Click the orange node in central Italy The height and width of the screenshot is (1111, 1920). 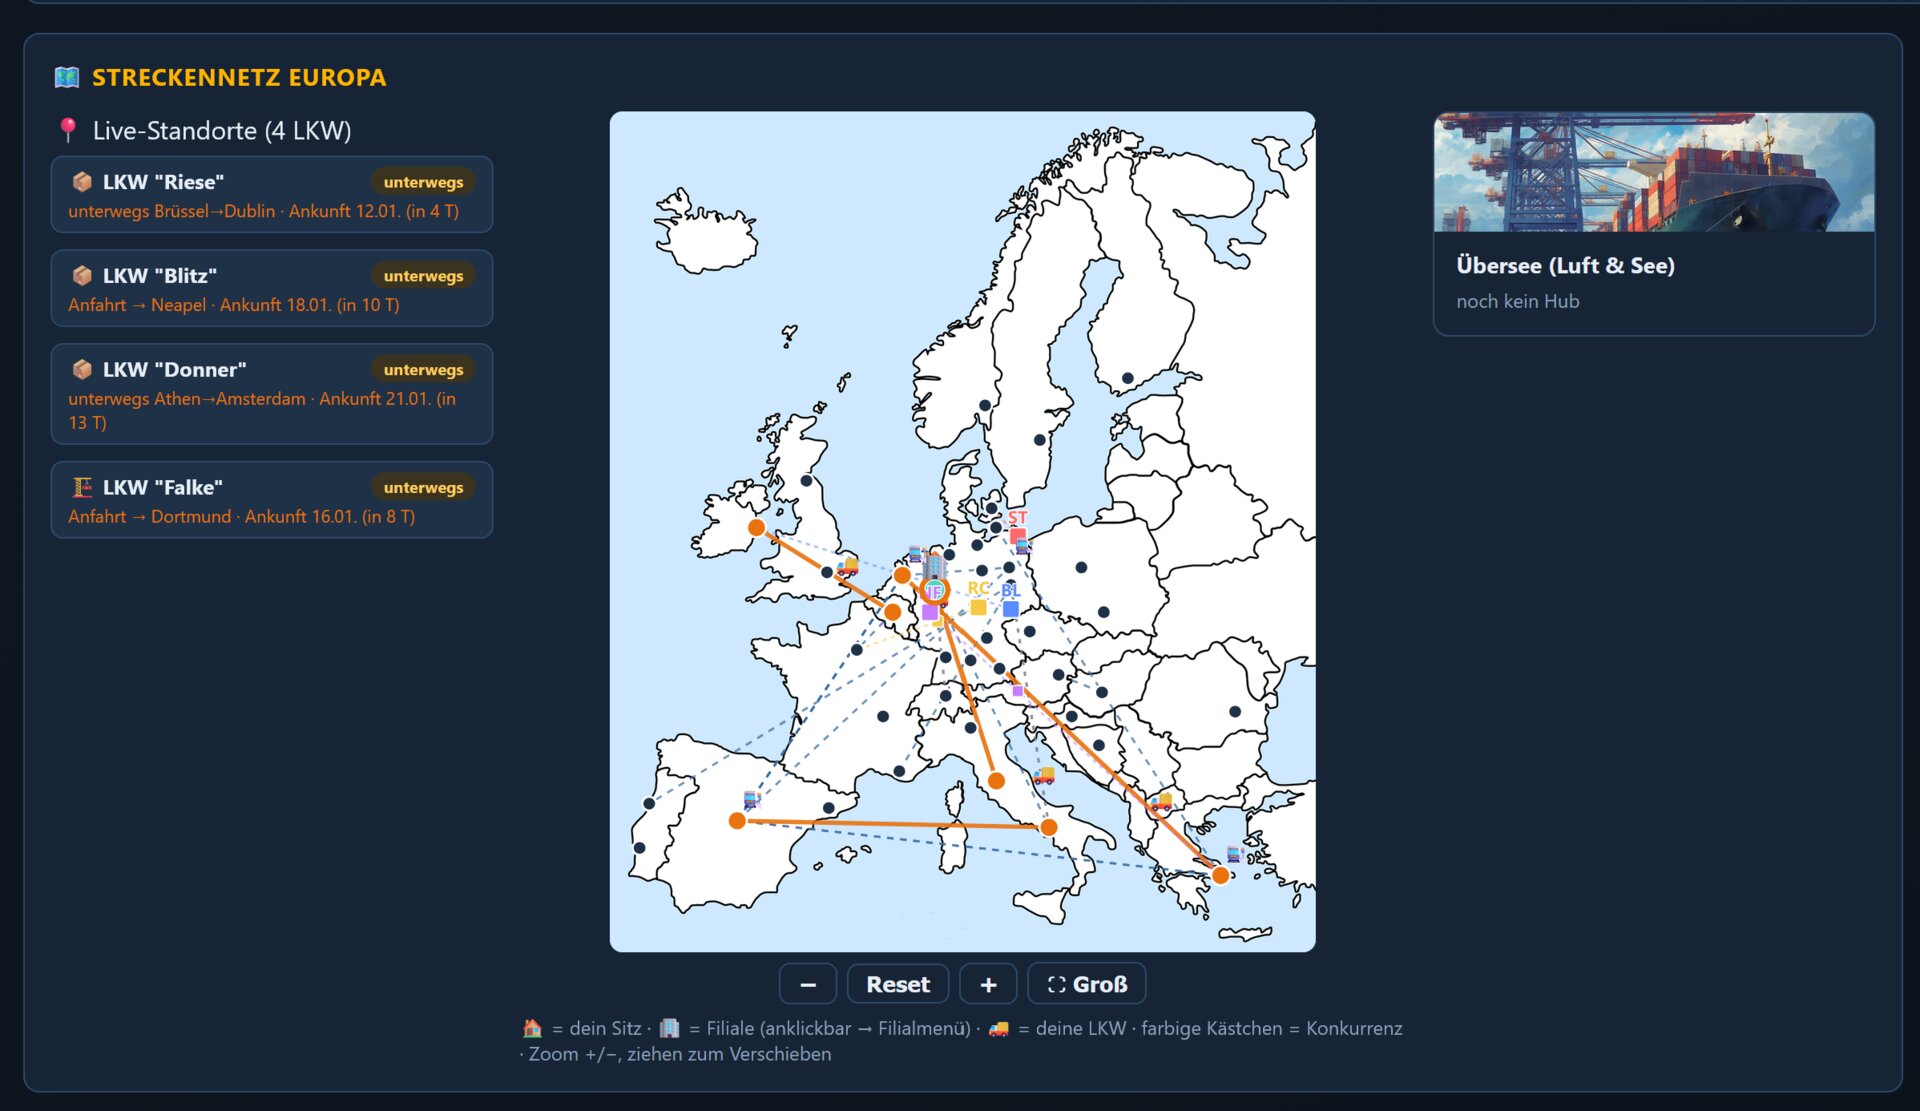(x=996, y=781)
